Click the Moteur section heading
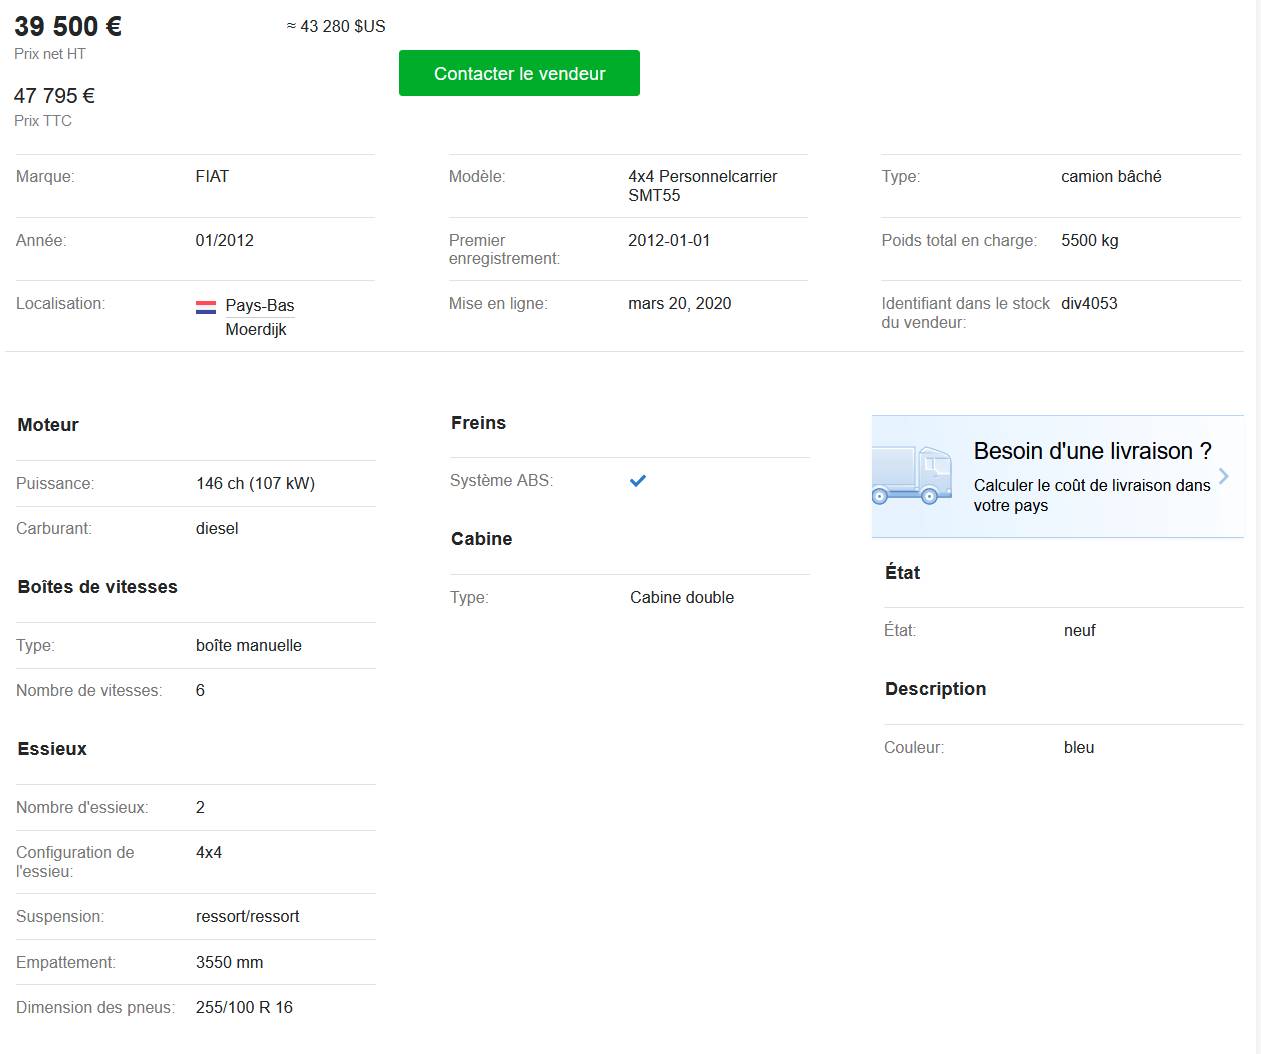1261x1054 pixels. [48, 425]
